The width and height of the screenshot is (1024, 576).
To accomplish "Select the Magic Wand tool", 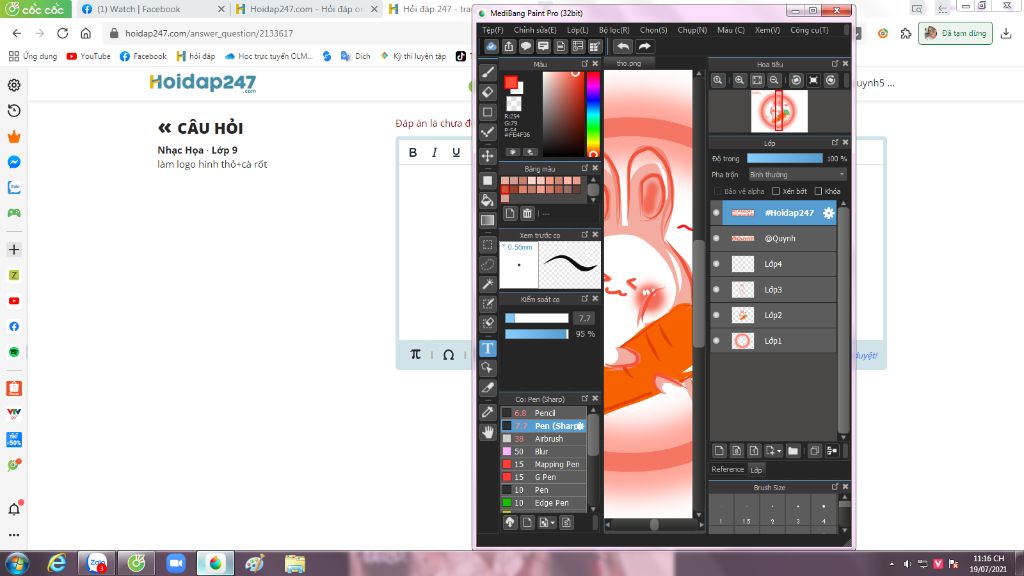I will [487, 284].
